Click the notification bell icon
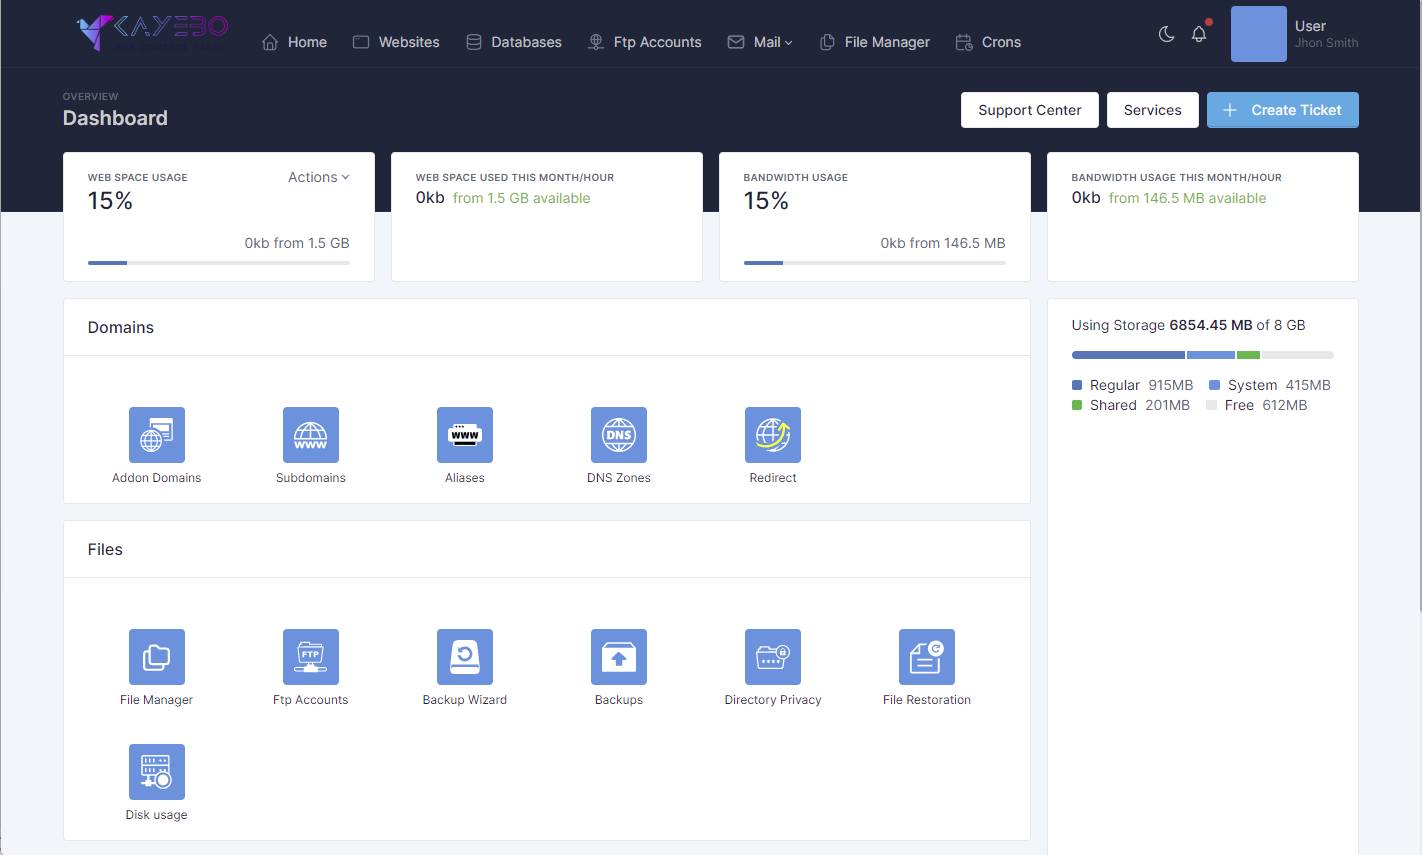 [x=1199, y=34]
